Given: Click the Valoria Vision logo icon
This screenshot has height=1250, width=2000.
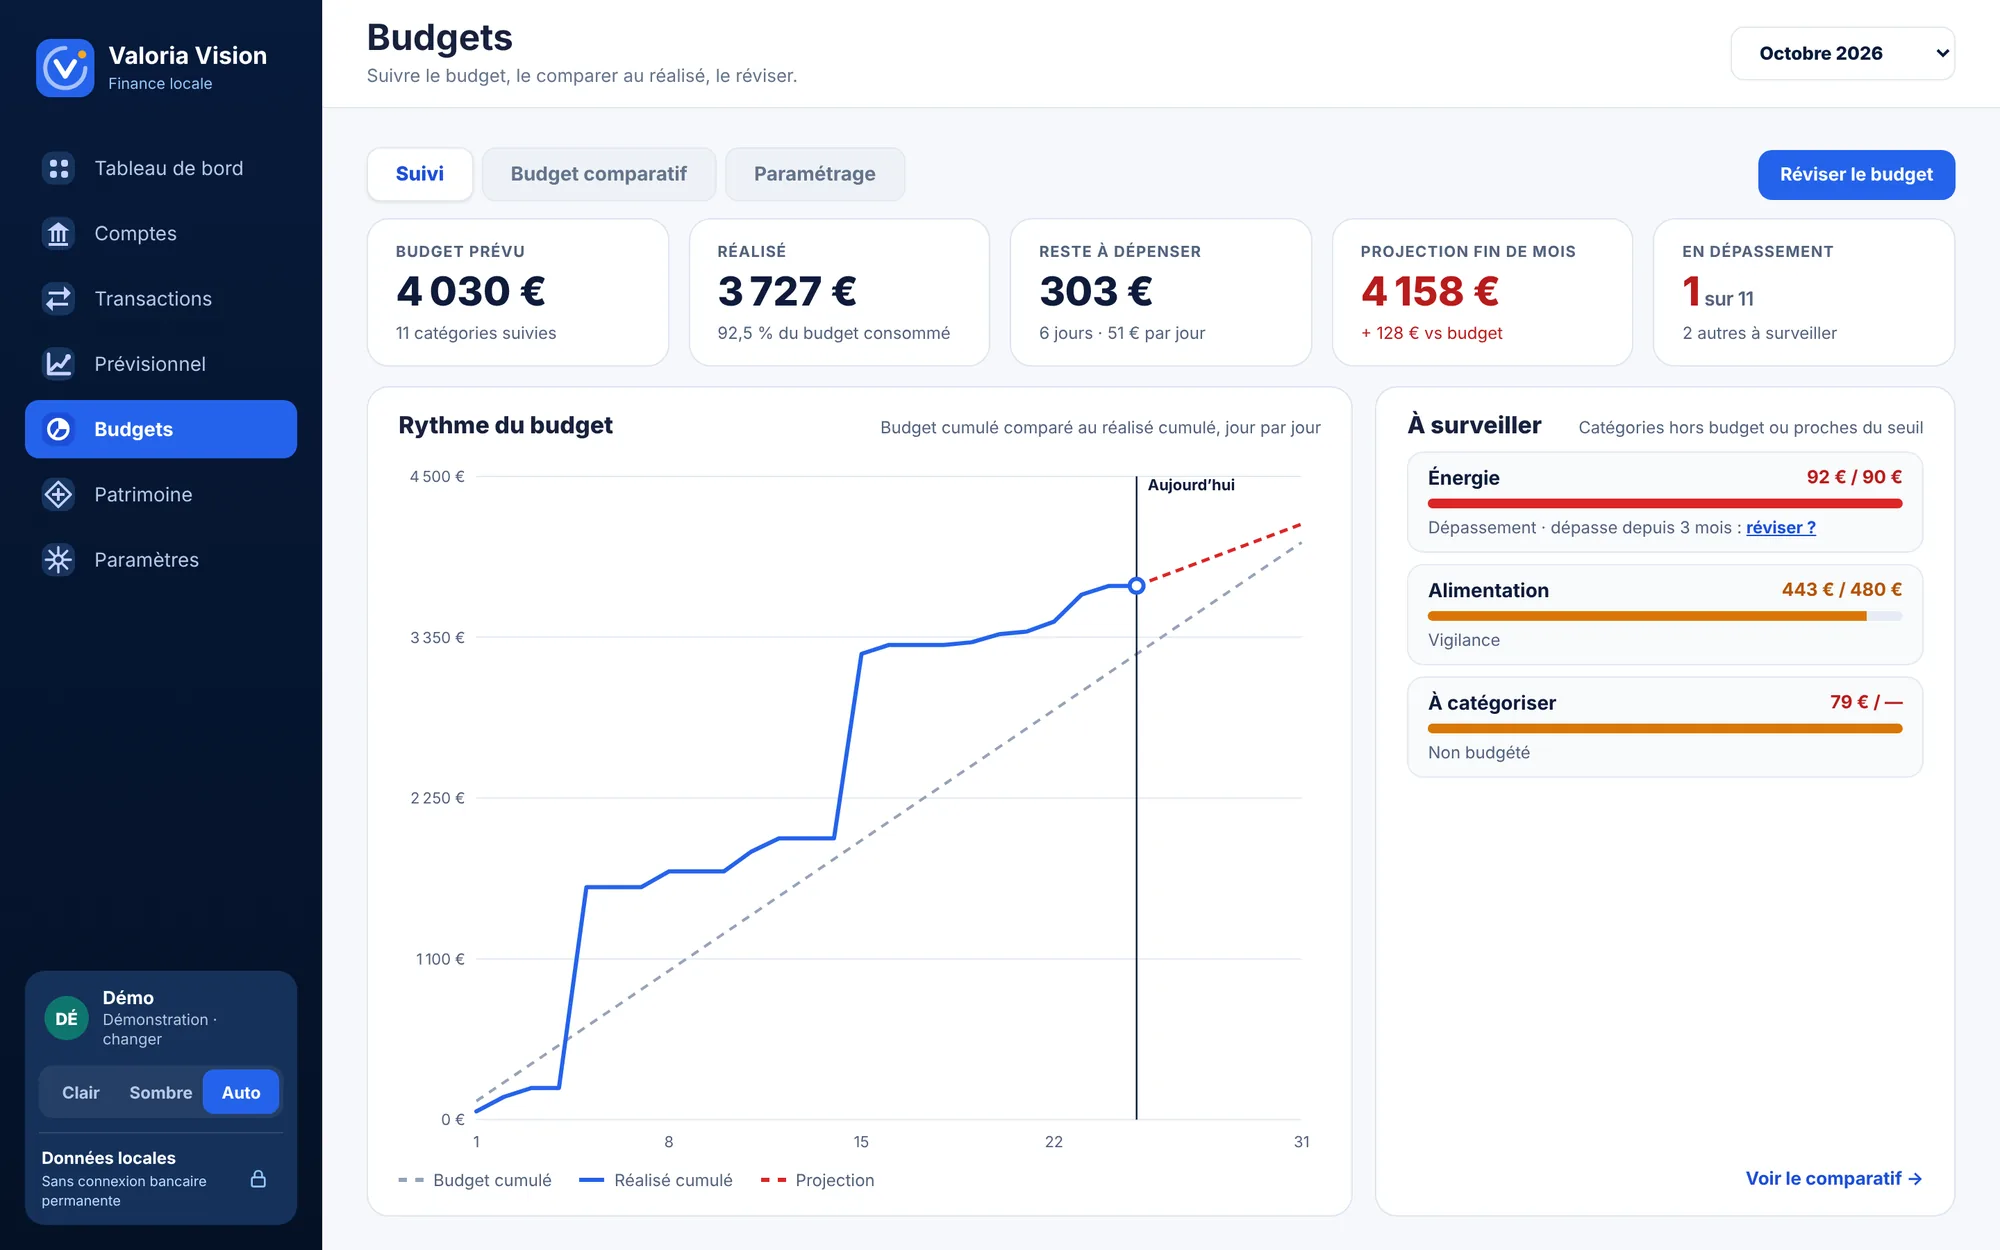Looking at the screenshot, I should (65, 68).
